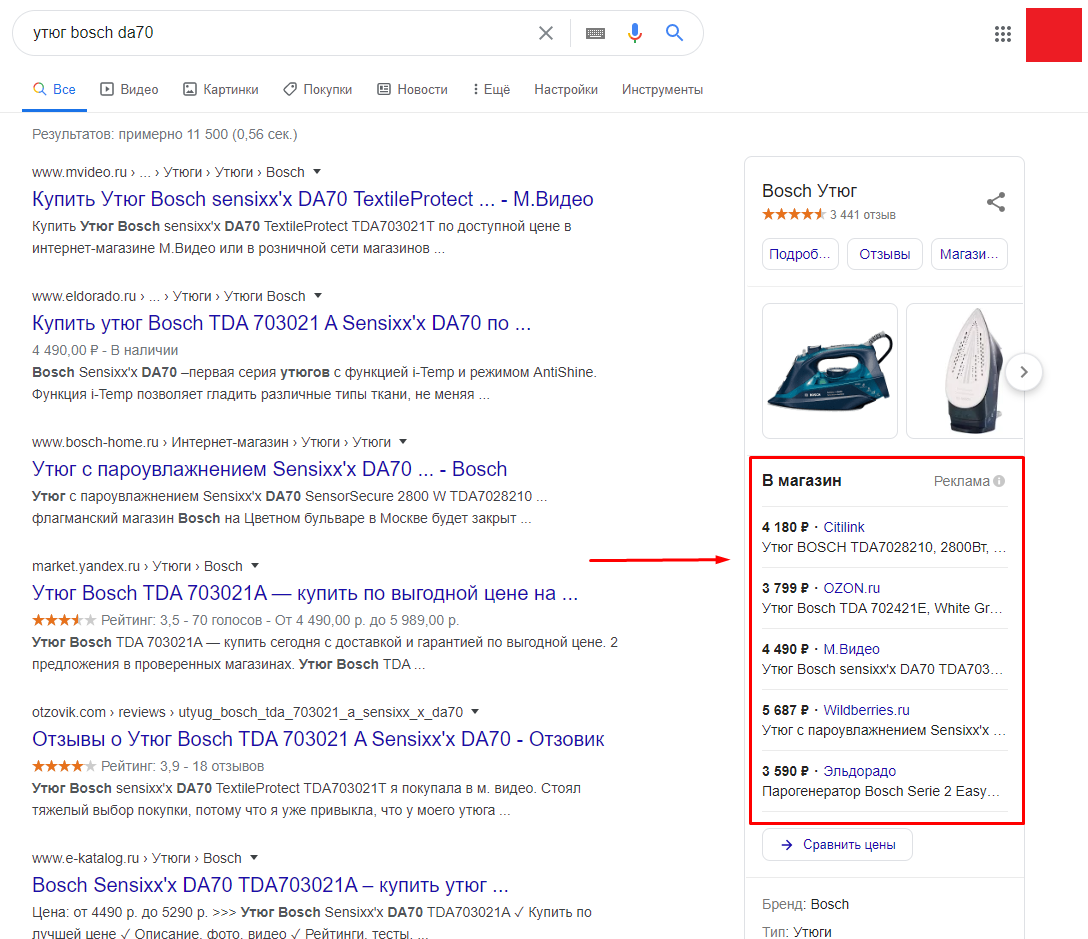Click the info icon next to Реклама
The height and width of the screenshot is (939, 1088).
click(998, 481)
